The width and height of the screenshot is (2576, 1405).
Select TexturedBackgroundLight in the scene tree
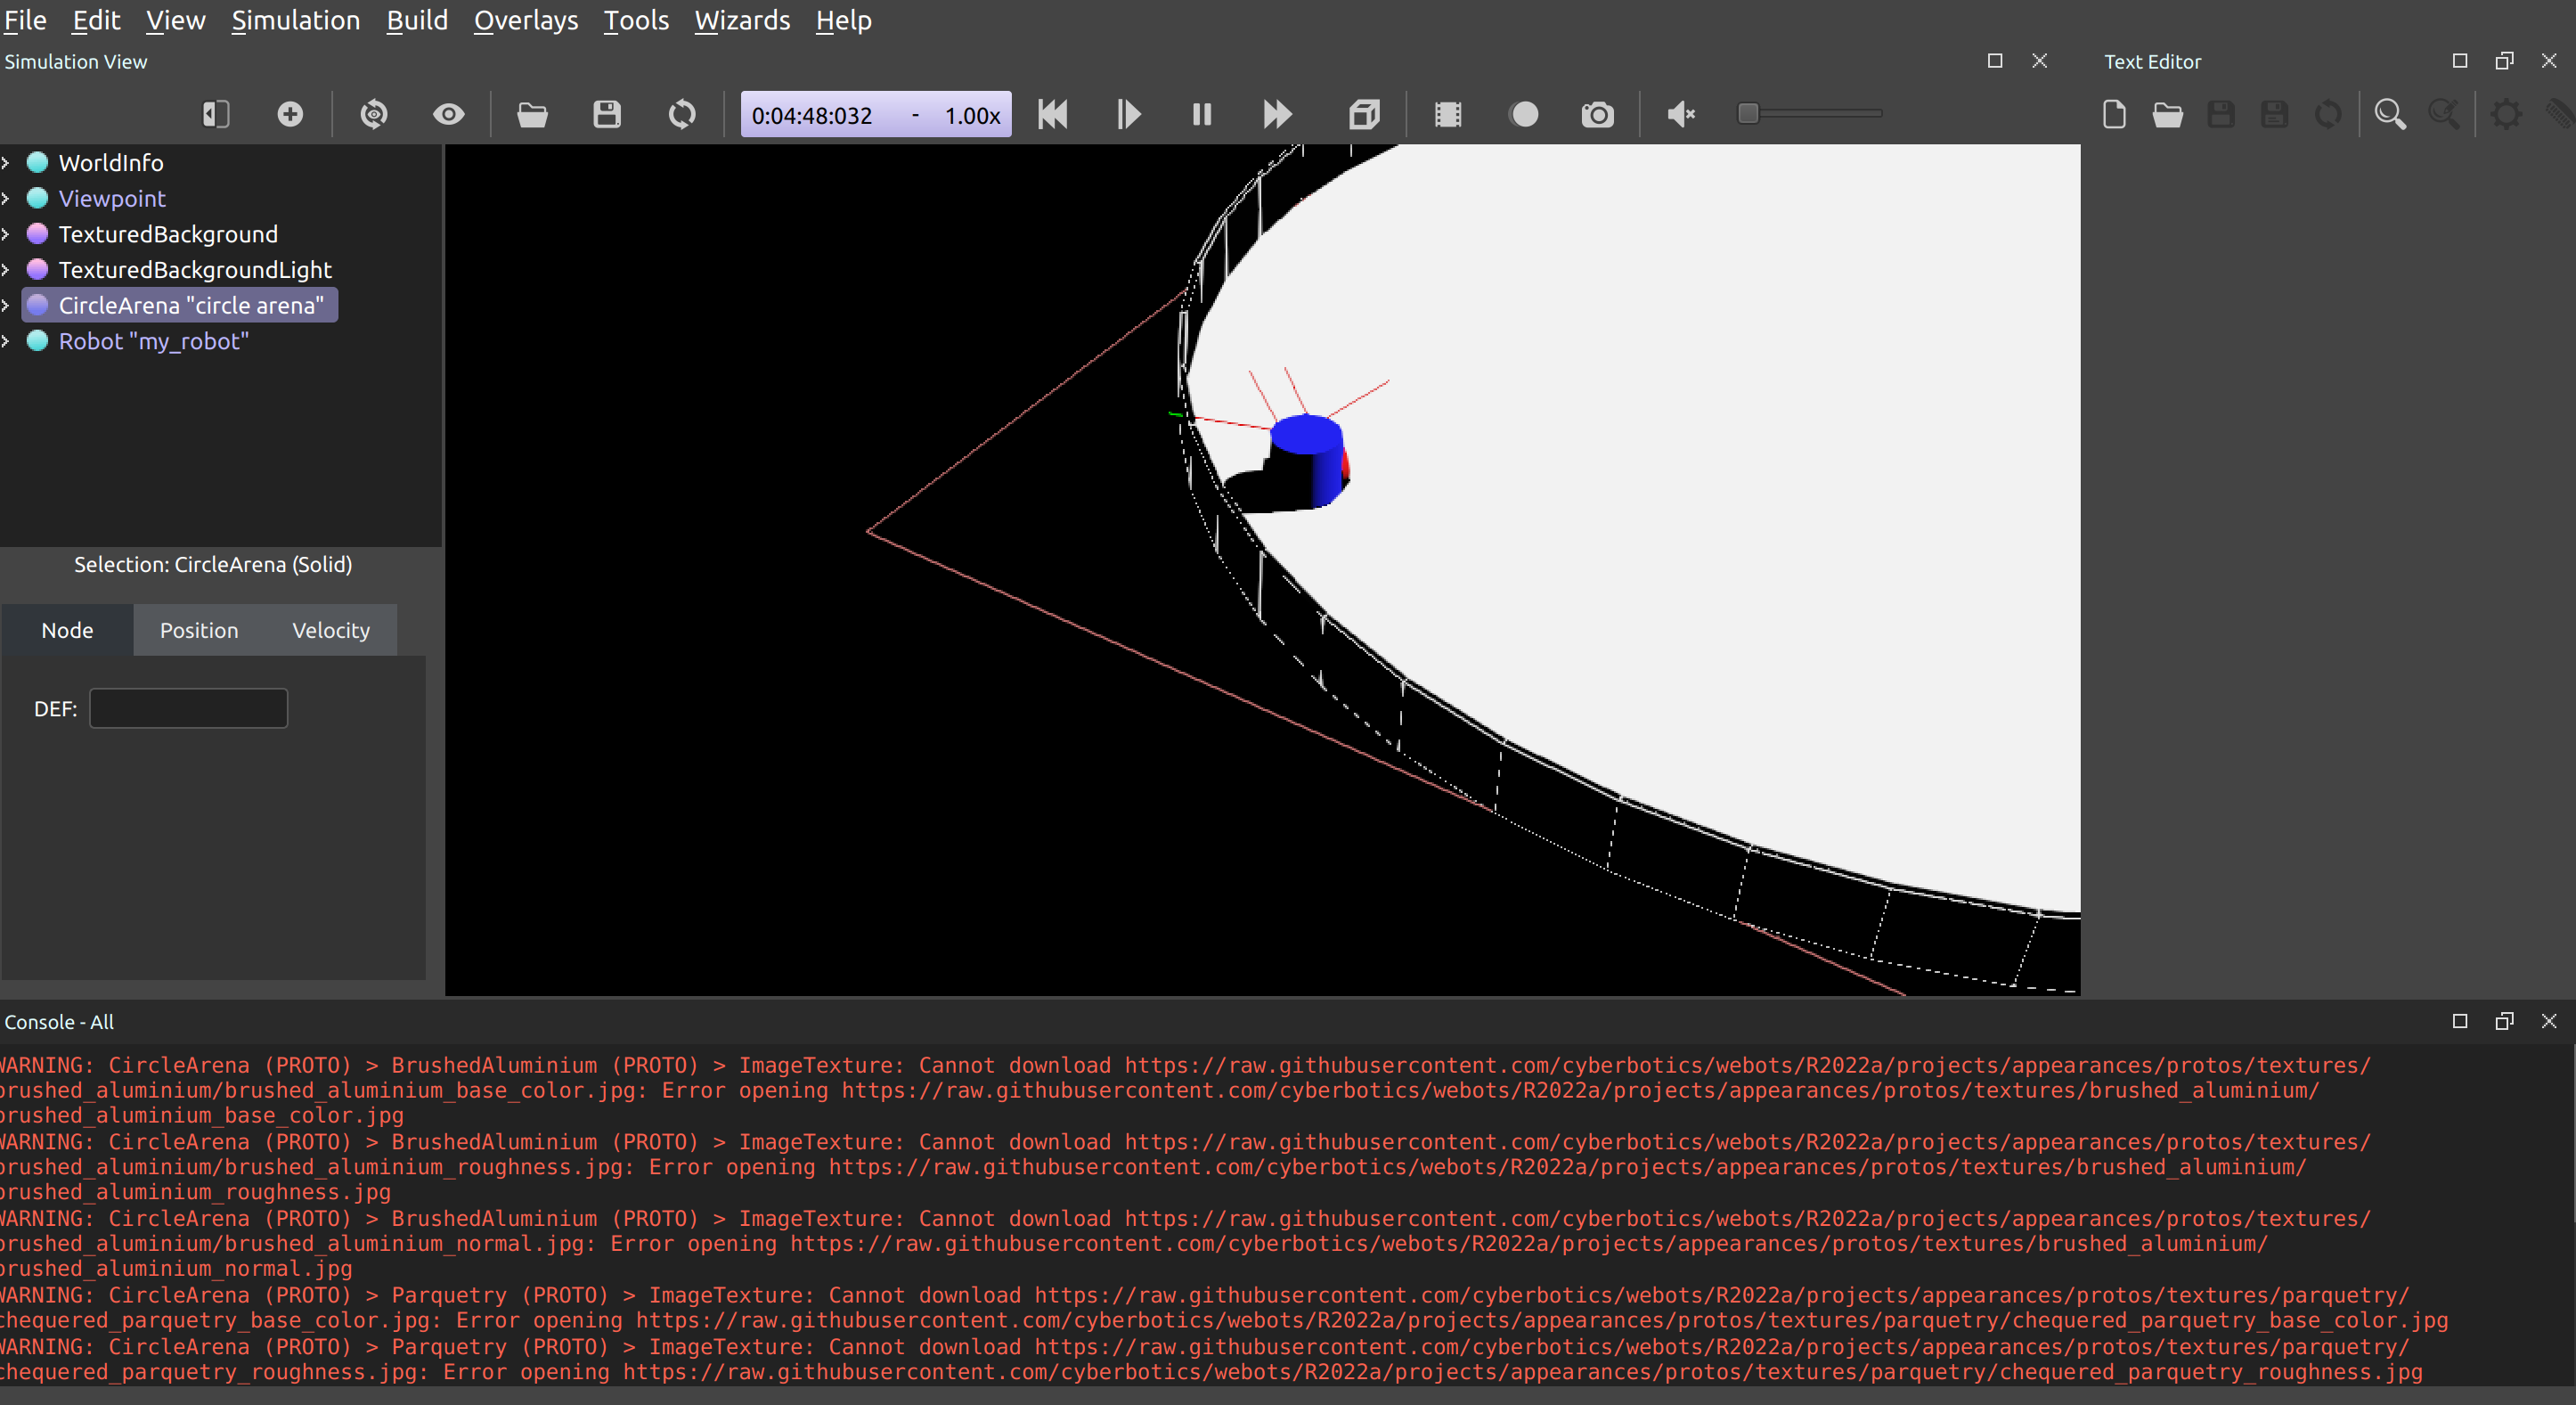pos(194,269)
